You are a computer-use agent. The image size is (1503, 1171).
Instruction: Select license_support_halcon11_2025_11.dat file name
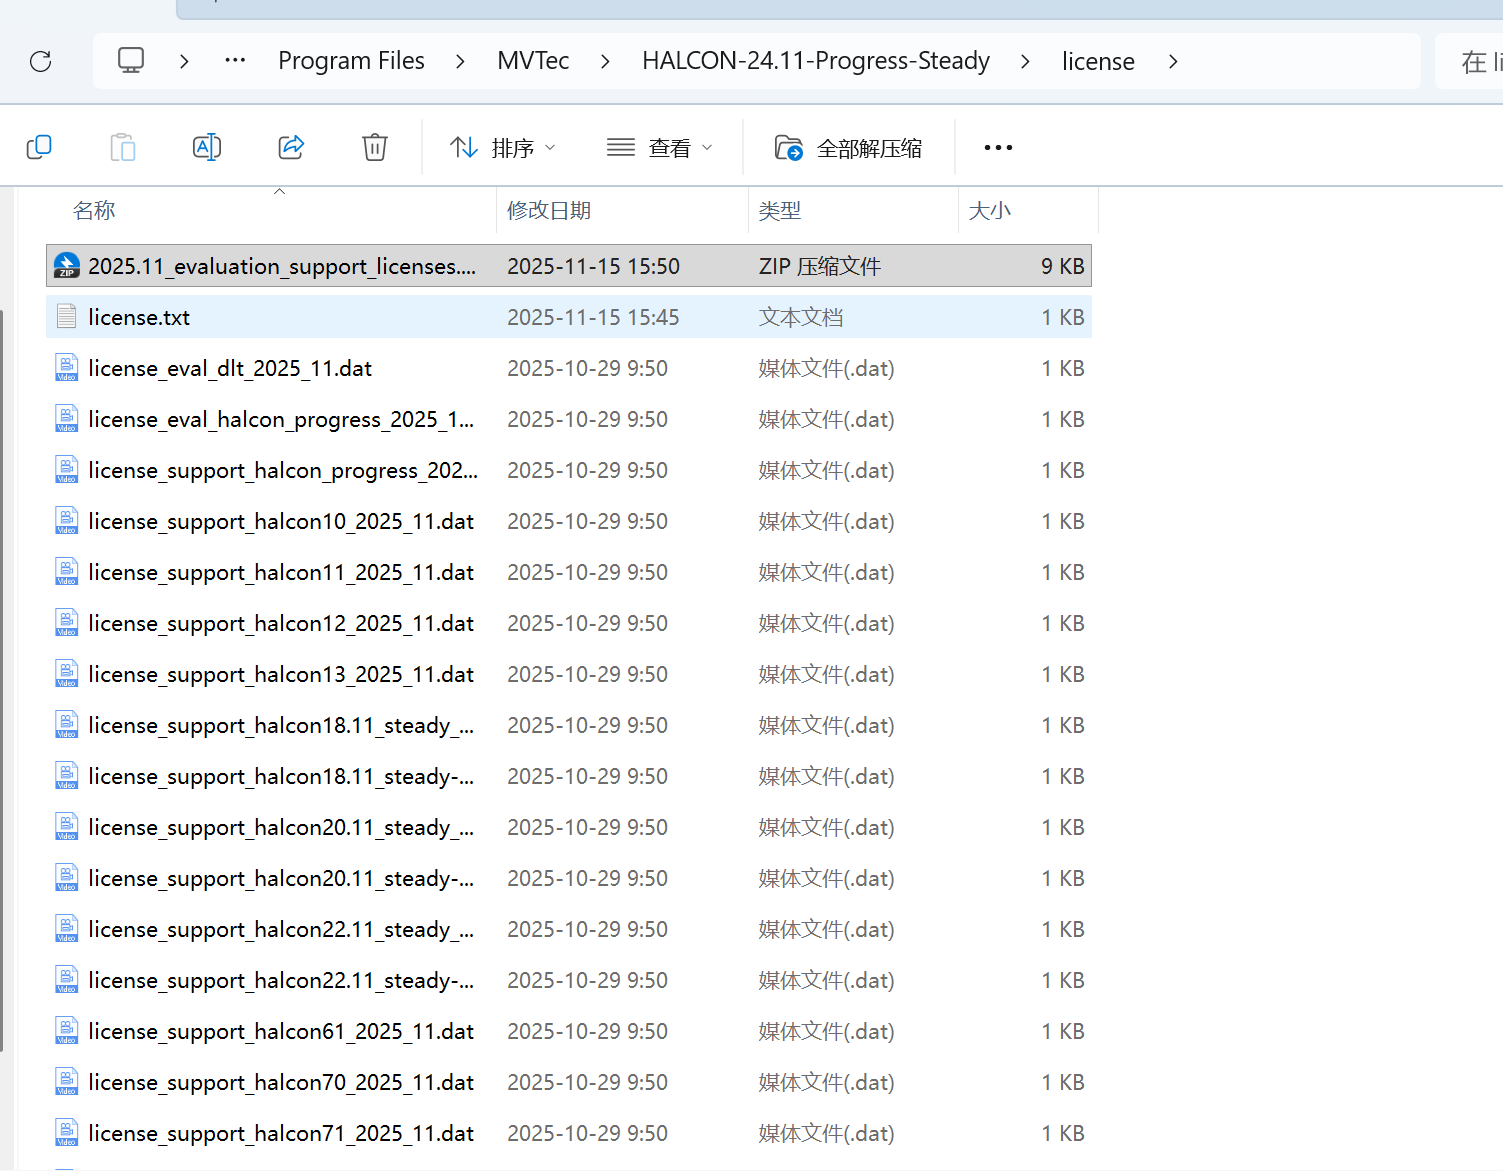click(x=281, y=572)
